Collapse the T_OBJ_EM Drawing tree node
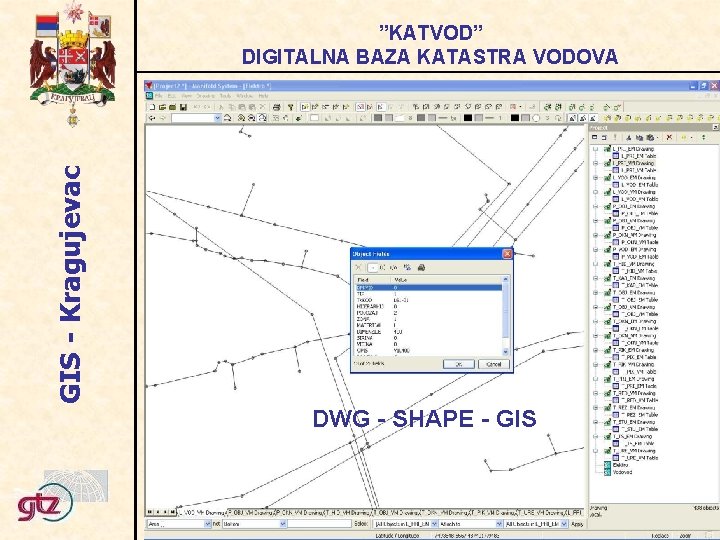Viewport: 720px width, 540px height. (x=596, y=292)
